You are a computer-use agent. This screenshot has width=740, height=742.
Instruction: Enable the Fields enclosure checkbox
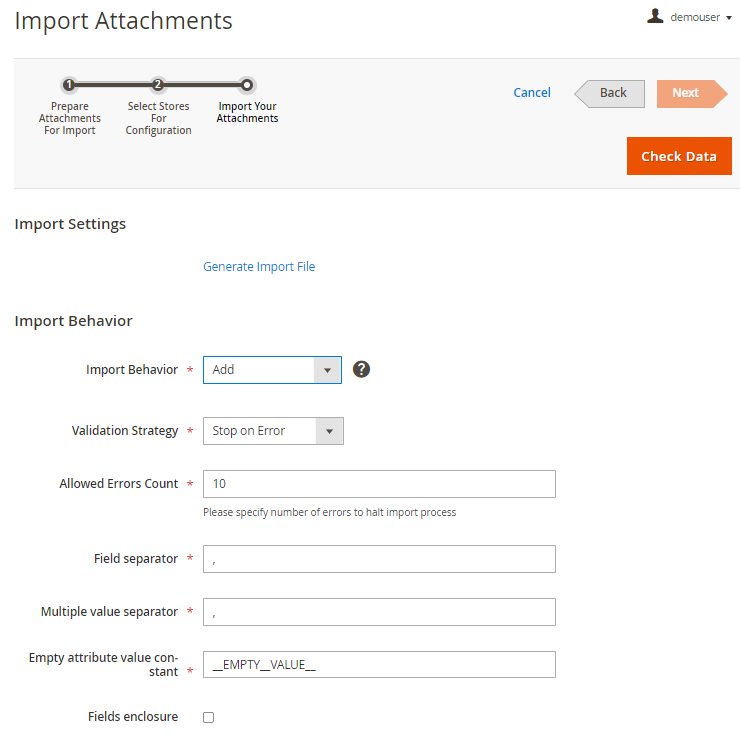(x=209, y=717)
